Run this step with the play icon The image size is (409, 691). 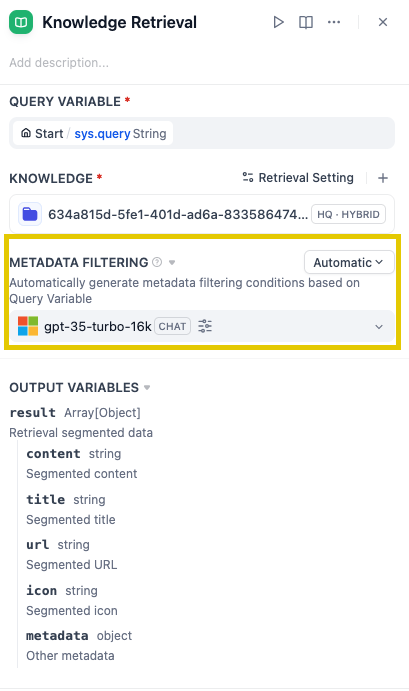click(x=278, y=22)
